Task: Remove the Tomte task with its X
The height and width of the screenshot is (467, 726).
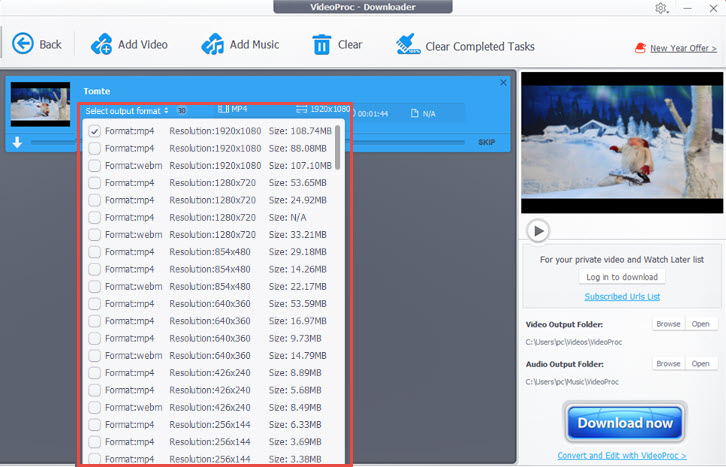Action: 503,83
